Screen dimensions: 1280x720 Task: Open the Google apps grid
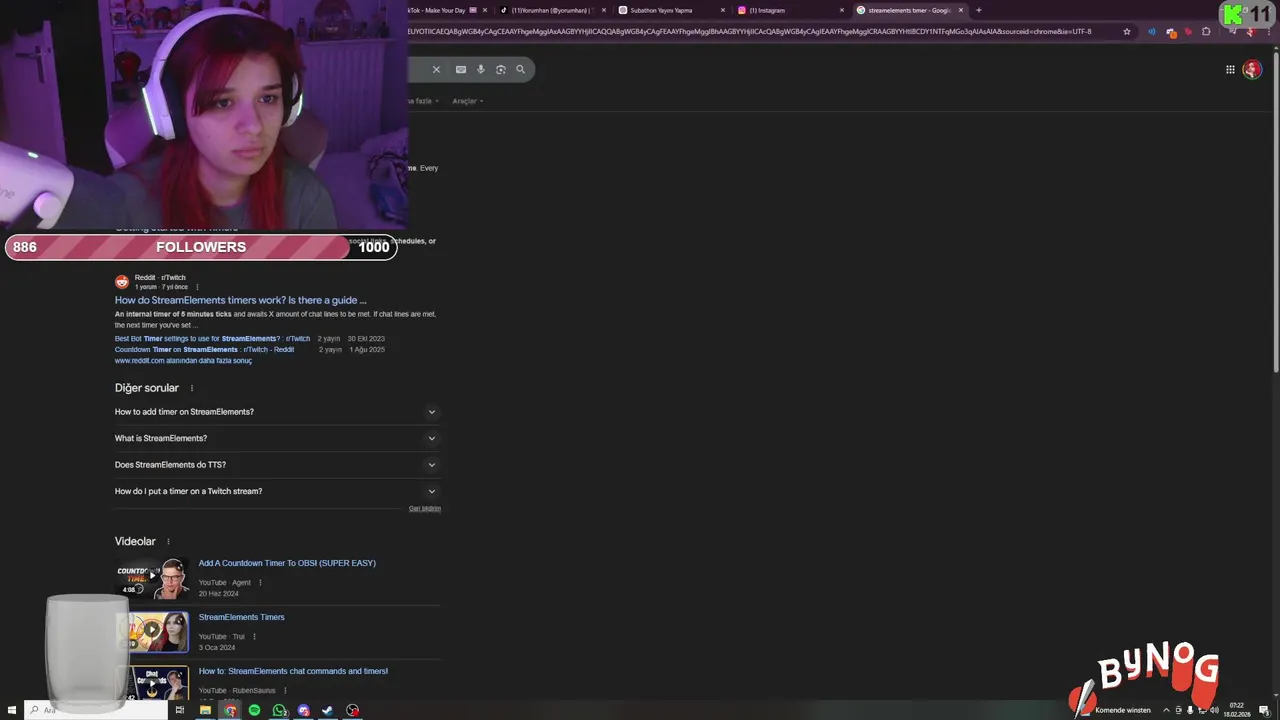coord(1230,69)
